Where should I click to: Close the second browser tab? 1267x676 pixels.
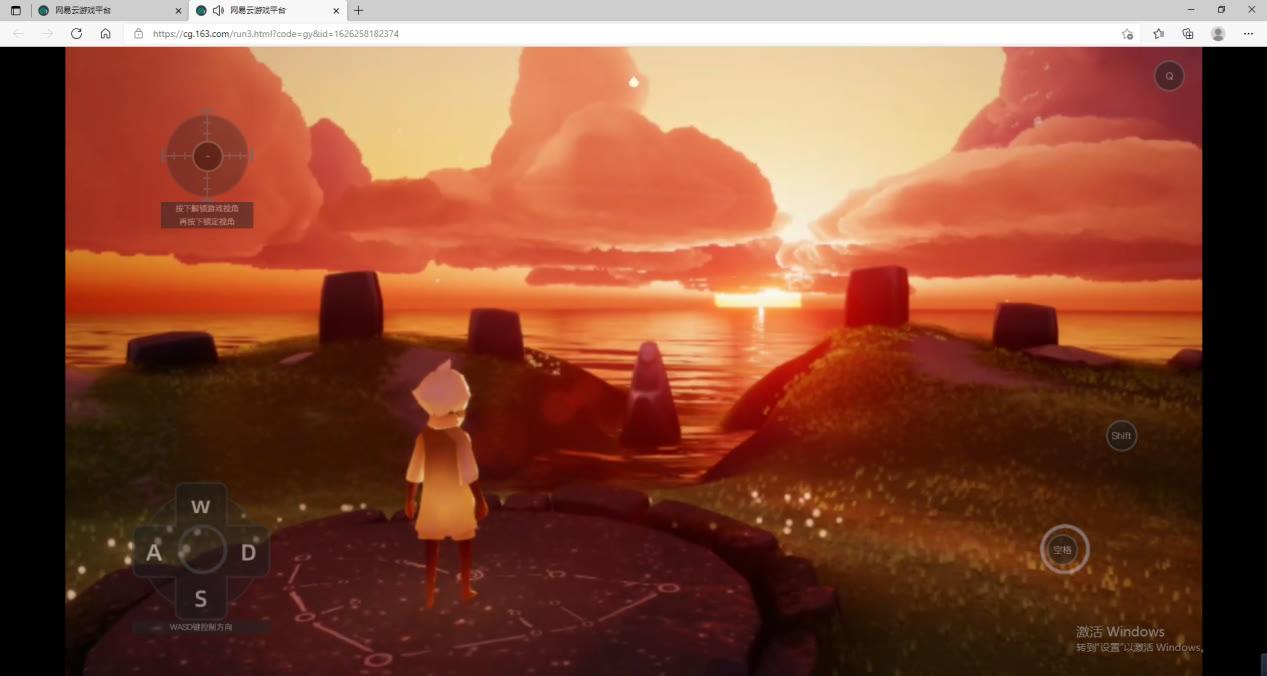336,10
